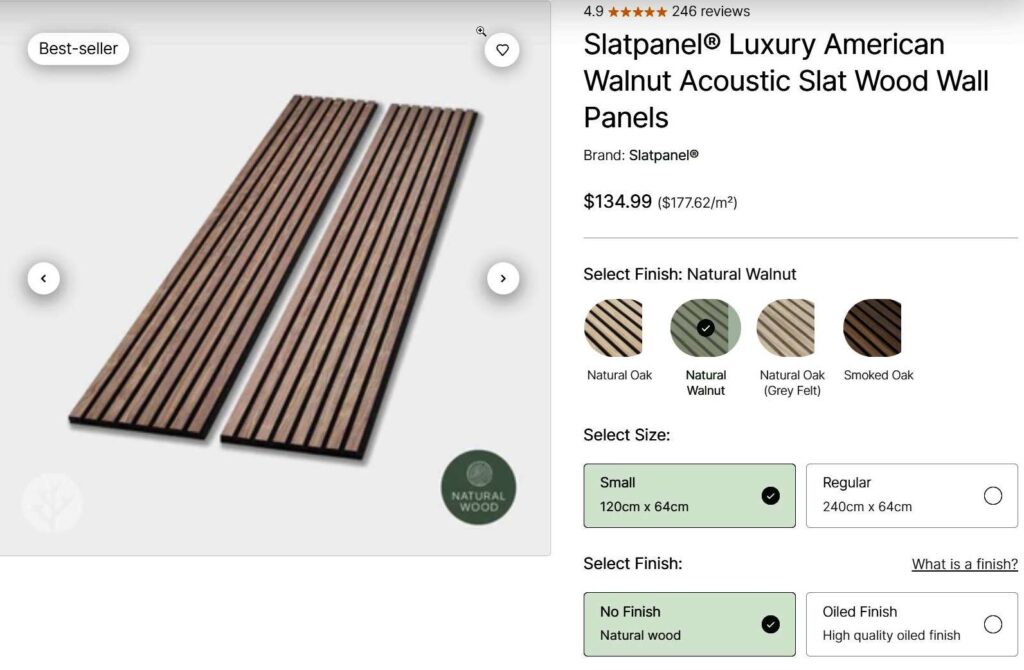Show next product image with right arrow

tap(503, 279)
